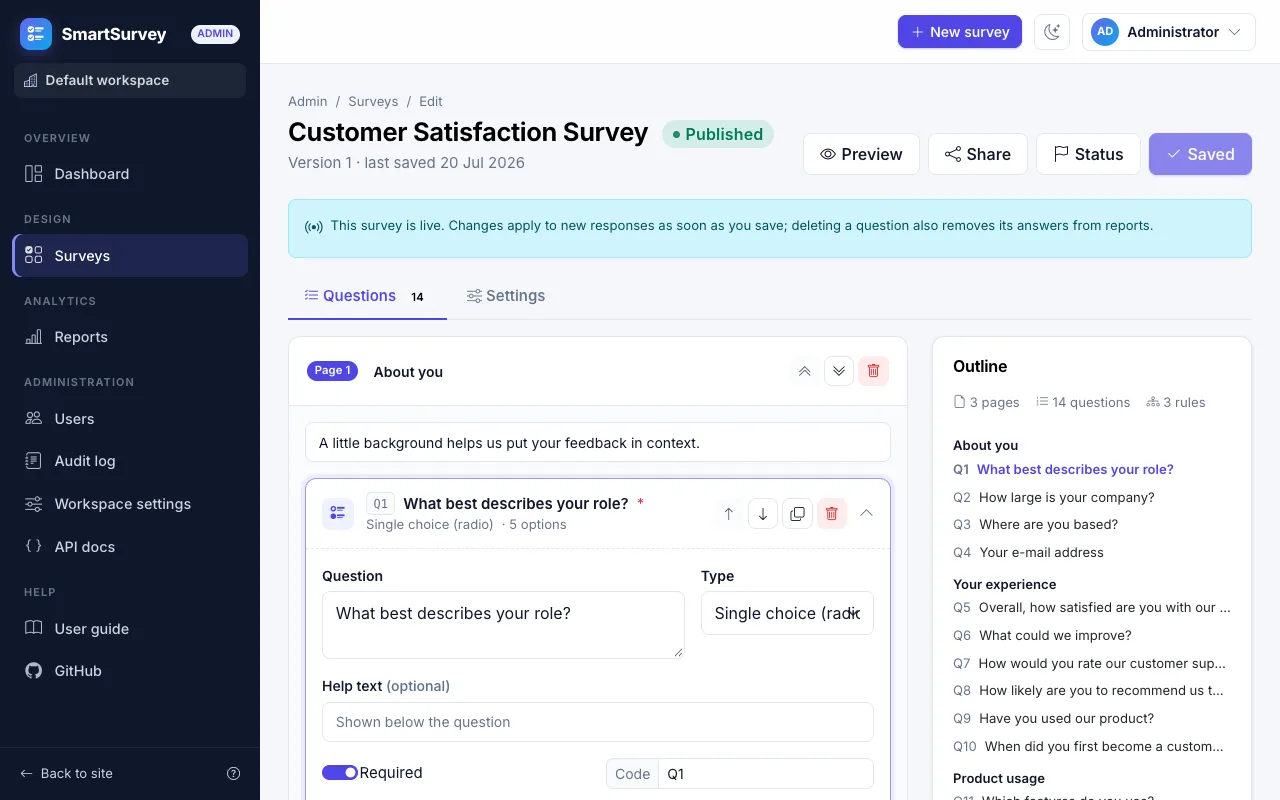Open the GitHub link in sidebar
This screenshot has height=800, width=1280.
130,671
